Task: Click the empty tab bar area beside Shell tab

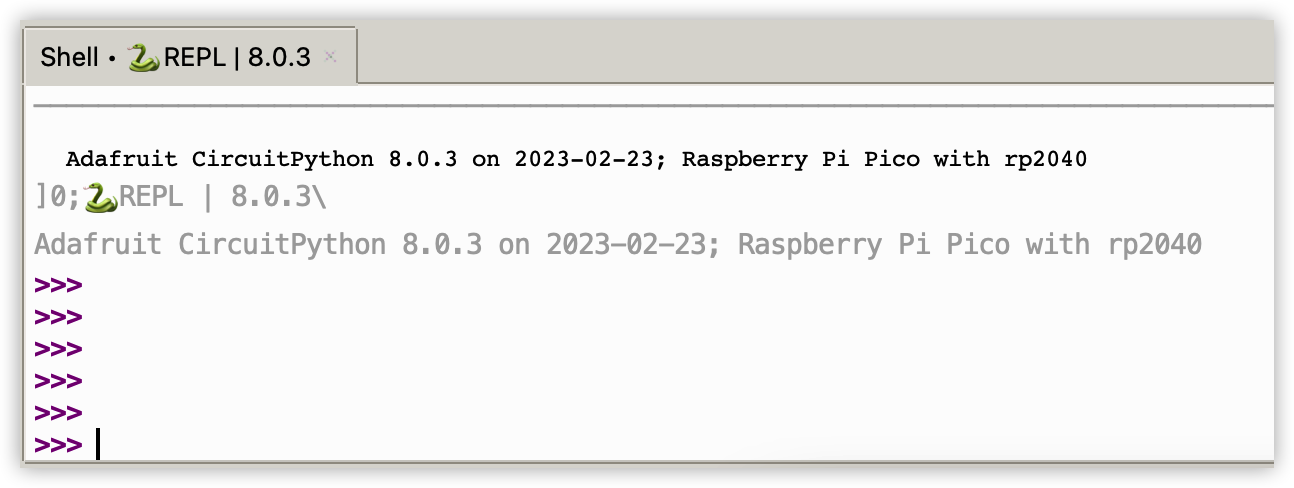Action: (815, 55)
